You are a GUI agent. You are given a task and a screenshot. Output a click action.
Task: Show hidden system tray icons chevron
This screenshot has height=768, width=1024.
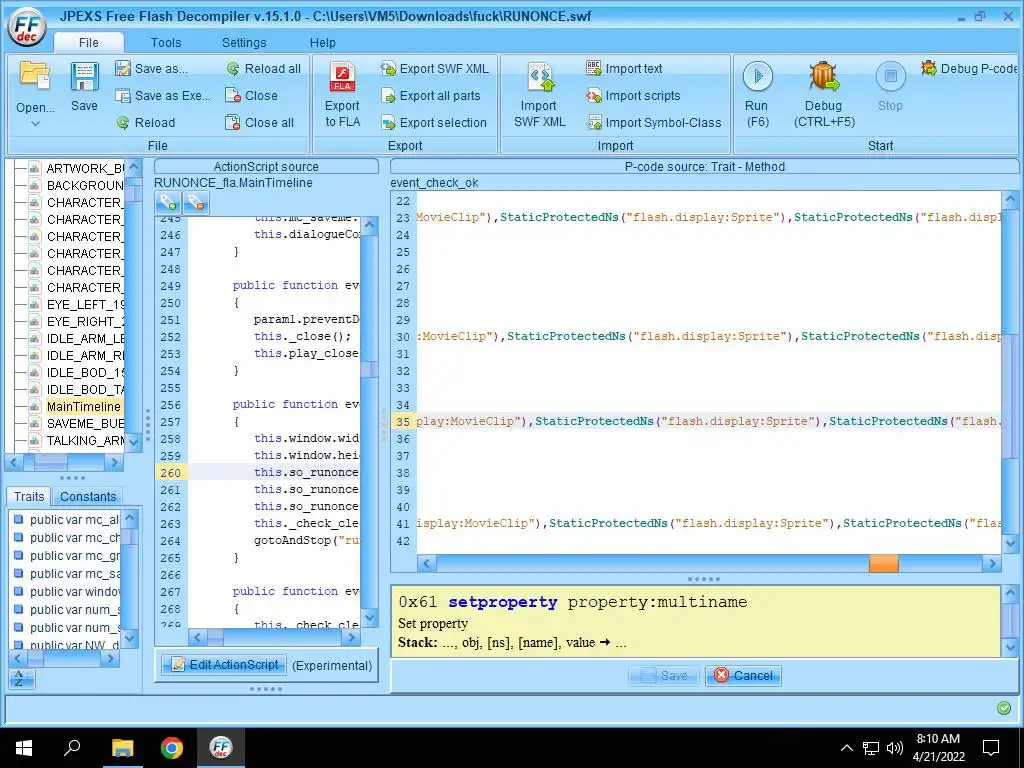(846, 748)
